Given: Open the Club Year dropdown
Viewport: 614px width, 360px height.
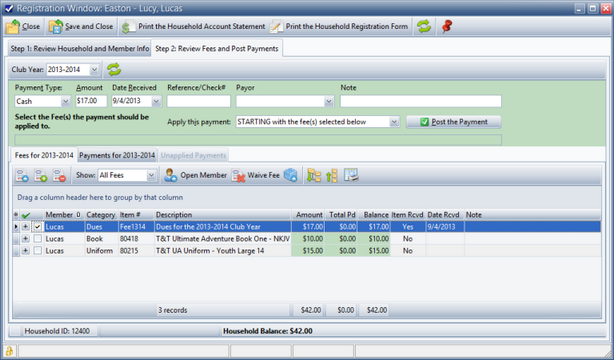Looking at the screenshot, I should (94, 70).
